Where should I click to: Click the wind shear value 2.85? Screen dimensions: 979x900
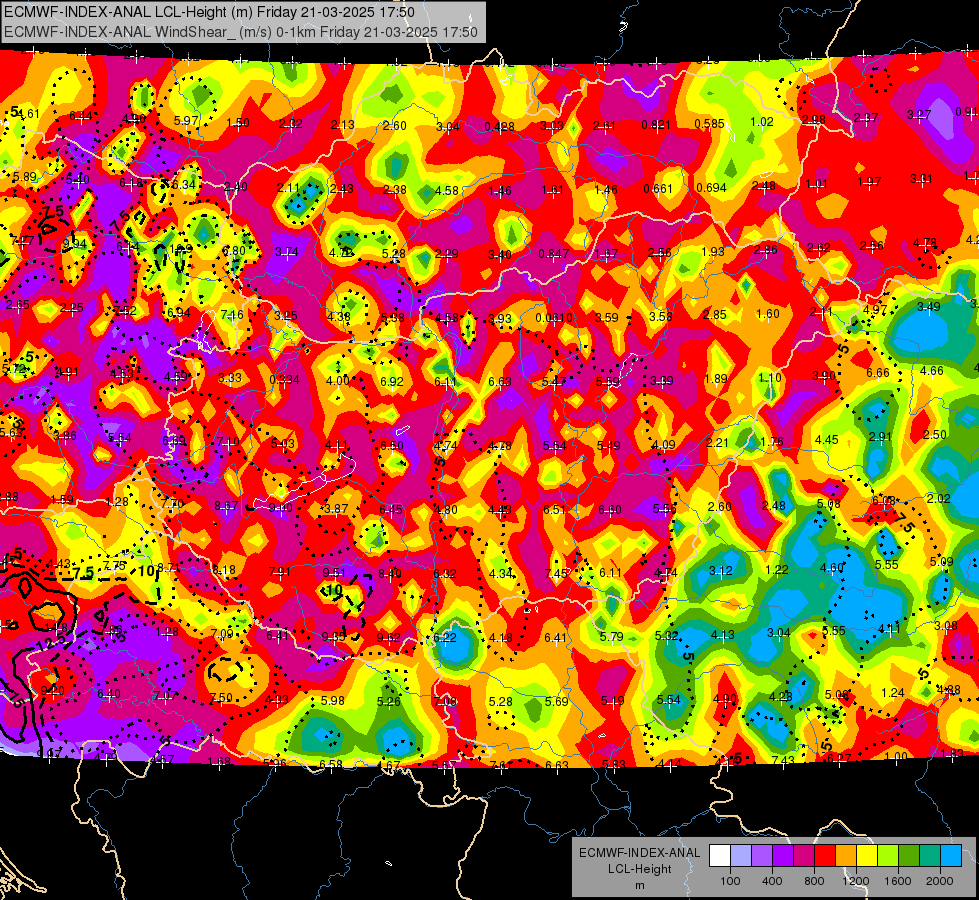(x=714, y=315)
